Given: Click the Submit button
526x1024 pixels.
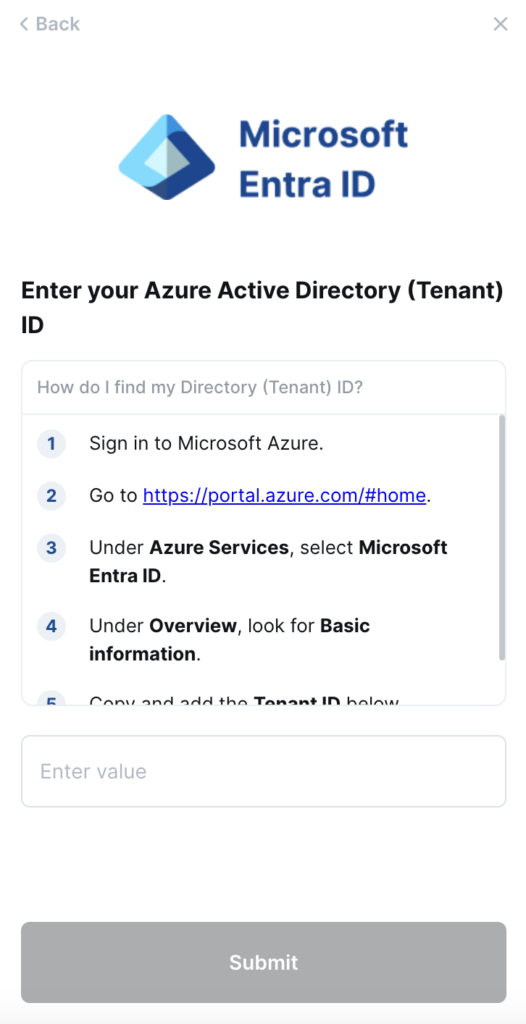Looking at the screenshot, I should [x=263, y=962].
